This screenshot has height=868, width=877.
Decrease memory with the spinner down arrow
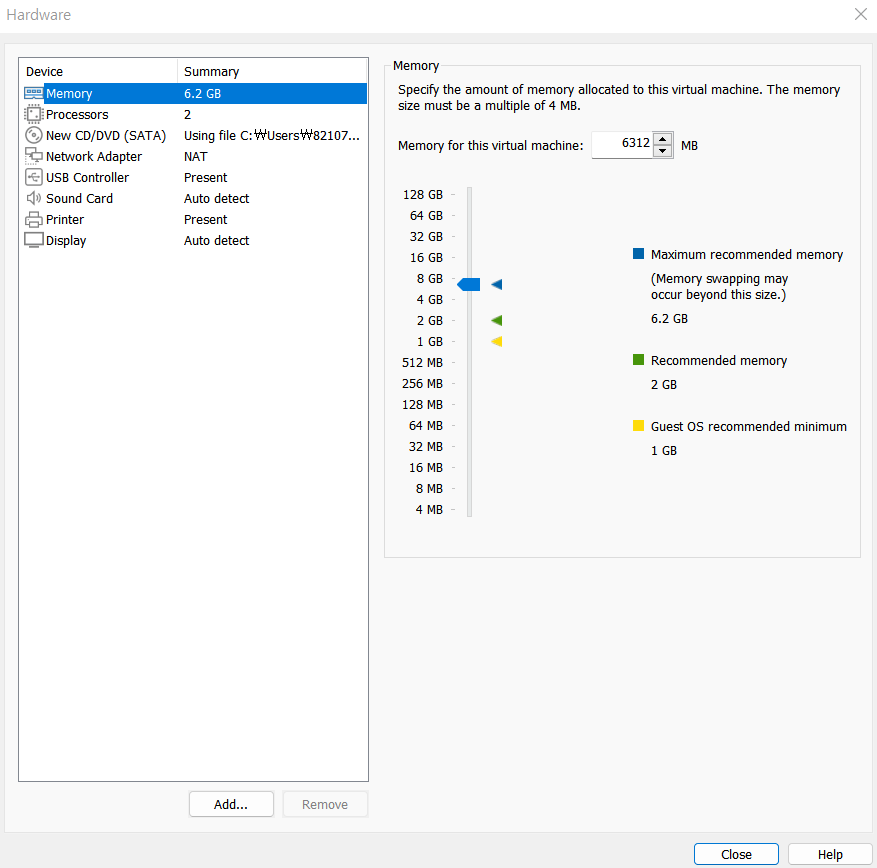(663, 151)
